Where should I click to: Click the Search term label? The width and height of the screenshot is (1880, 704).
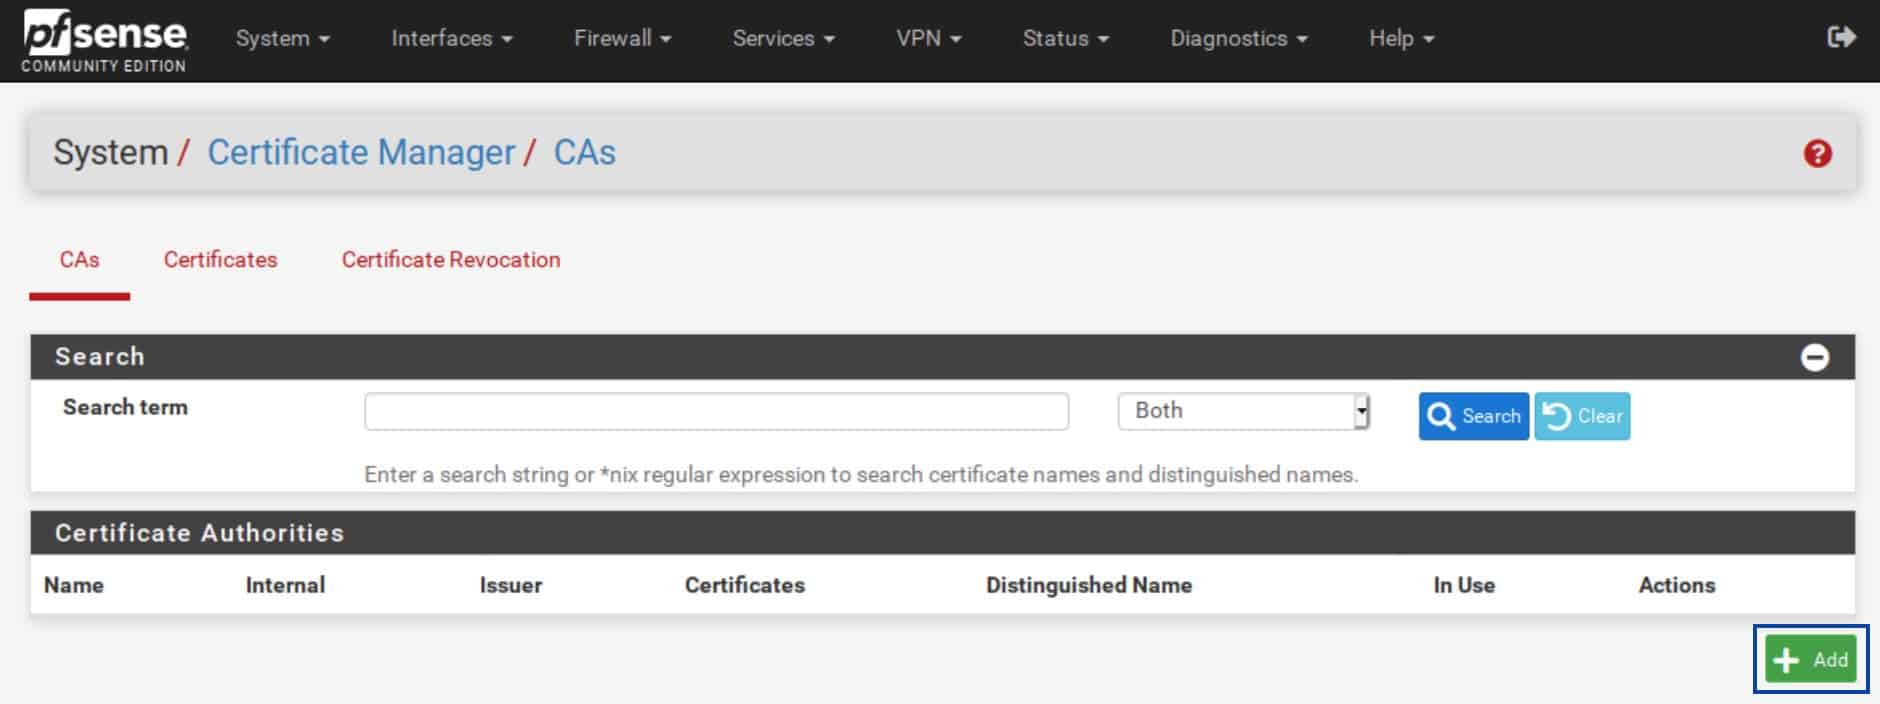(x=125, y=407)
